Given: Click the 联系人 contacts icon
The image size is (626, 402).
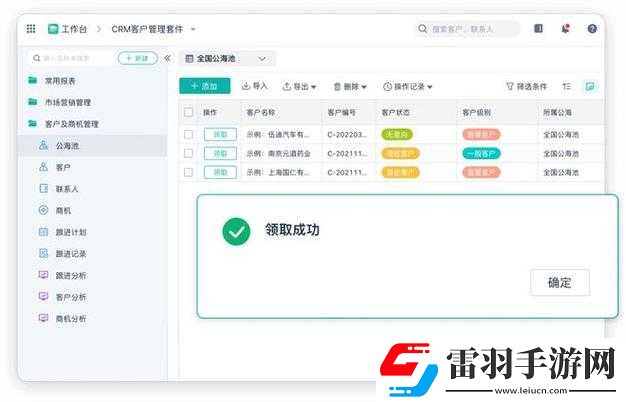Looking at the screenshot, I should 44,188.
